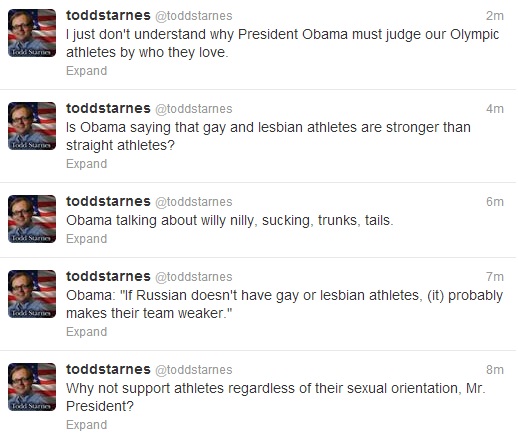Expand the tweet about Olympic athletes love
Image resolution: width=518 pixels, height=439 pixels.
pos(87,71)
